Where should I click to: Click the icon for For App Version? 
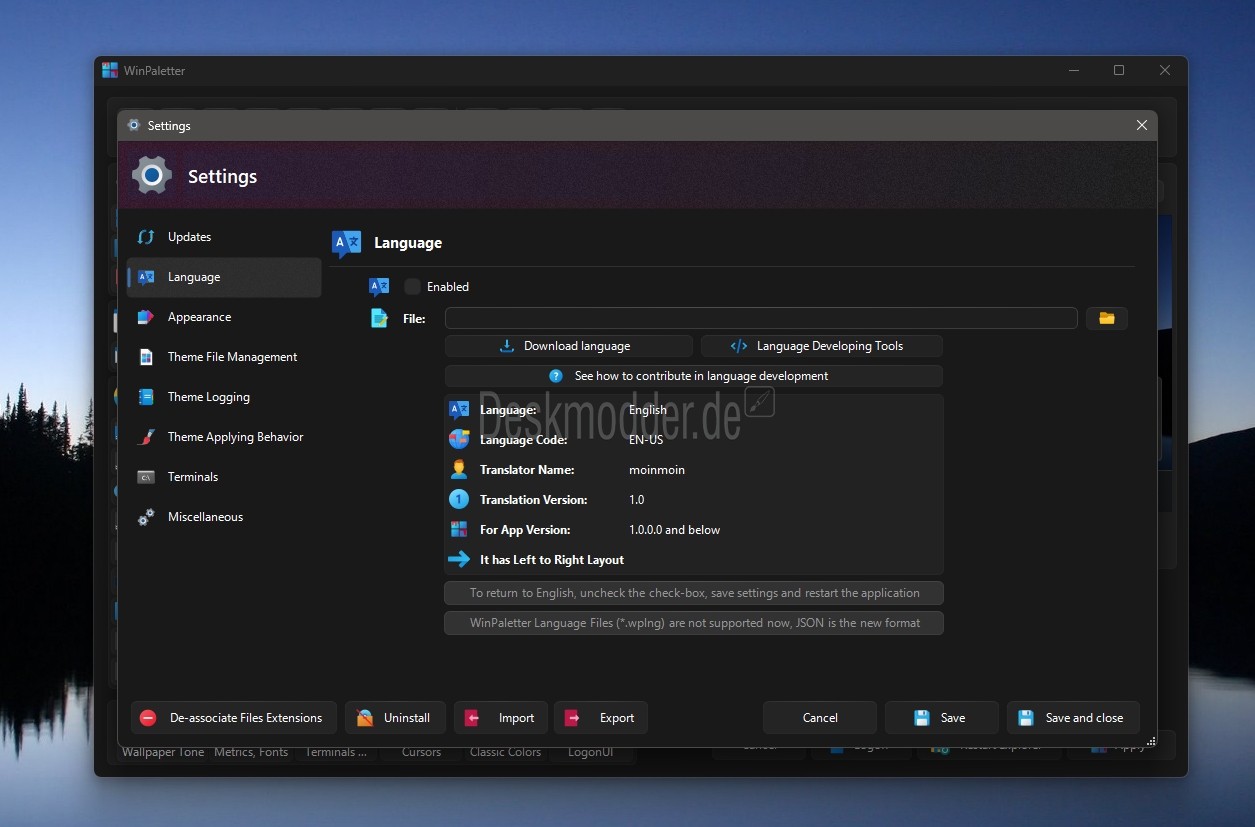coord(459,529)
